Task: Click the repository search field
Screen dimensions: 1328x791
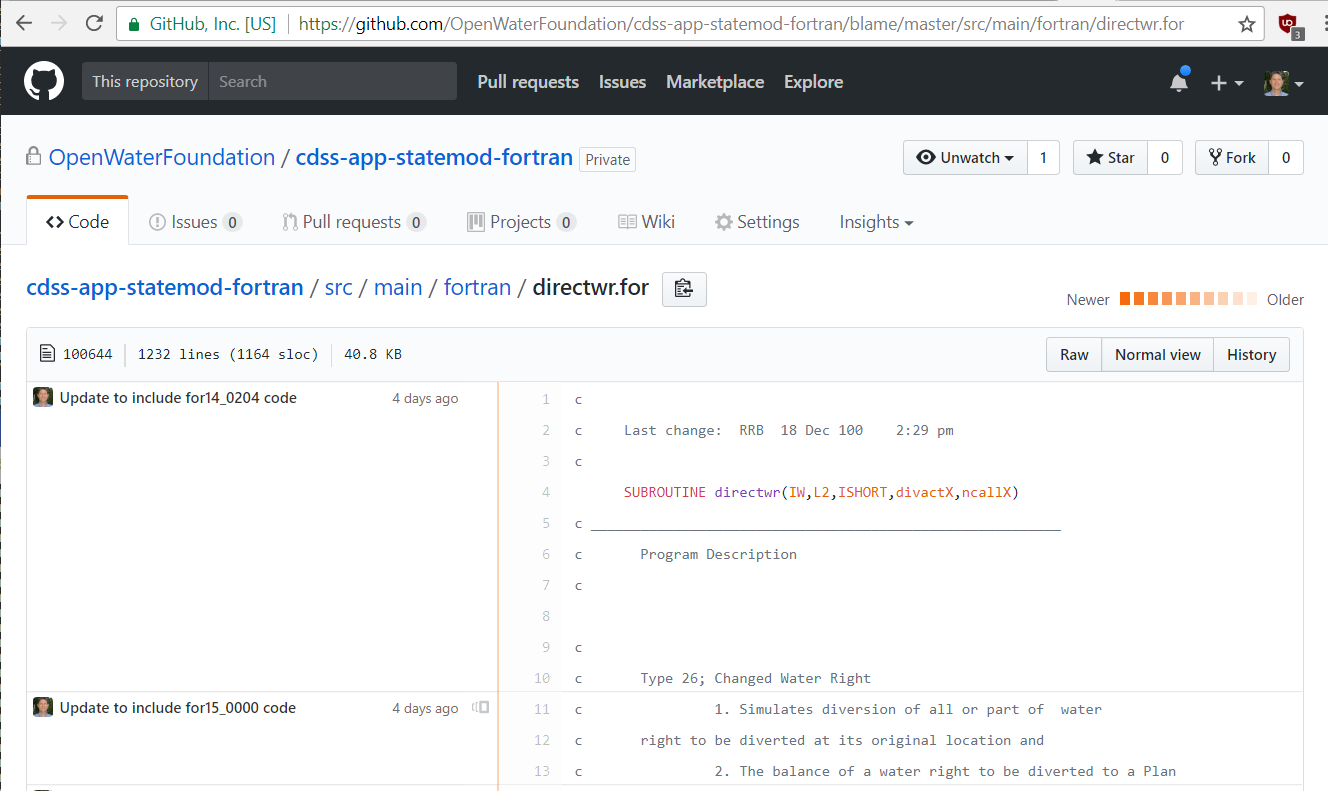Action: pyautogui.click(x=332, y=82)
